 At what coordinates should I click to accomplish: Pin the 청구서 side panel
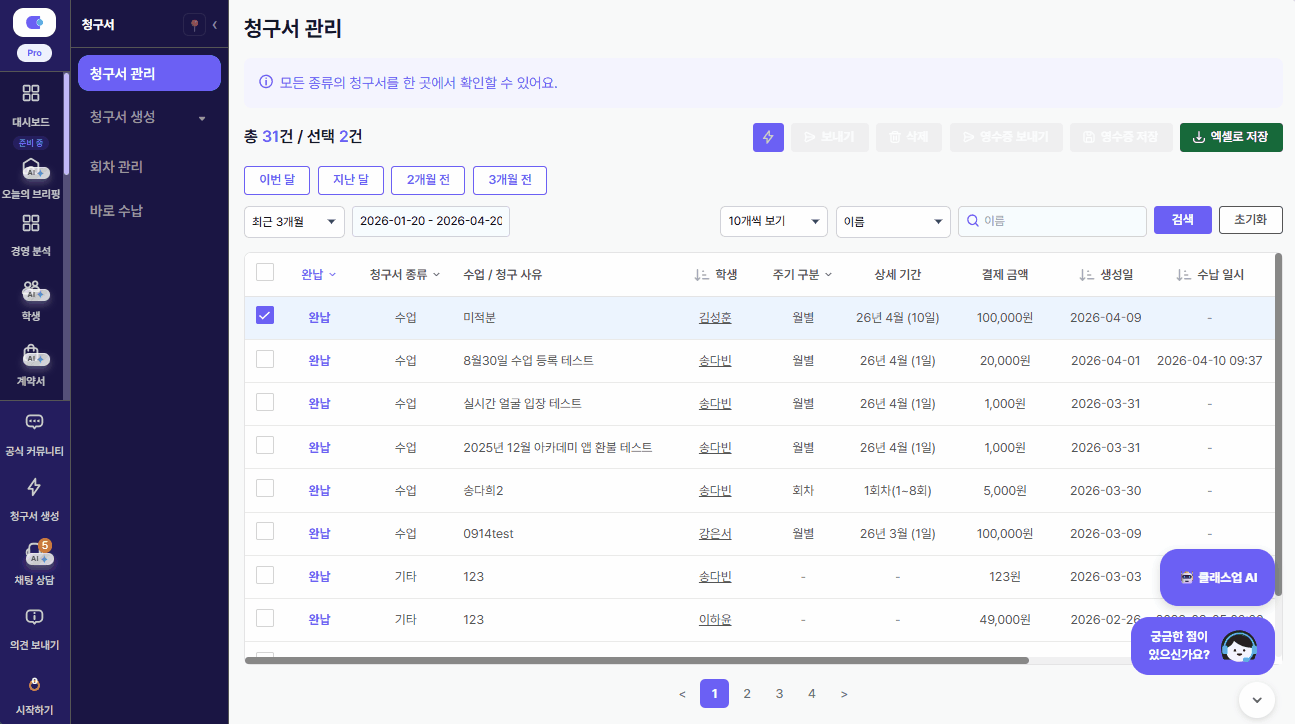click(x=194, y=26)
